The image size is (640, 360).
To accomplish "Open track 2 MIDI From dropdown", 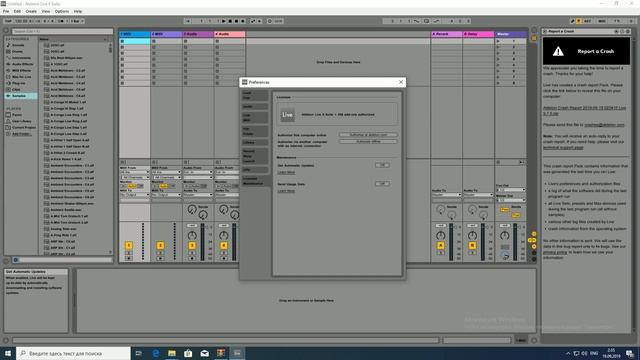I will (167, 172).
